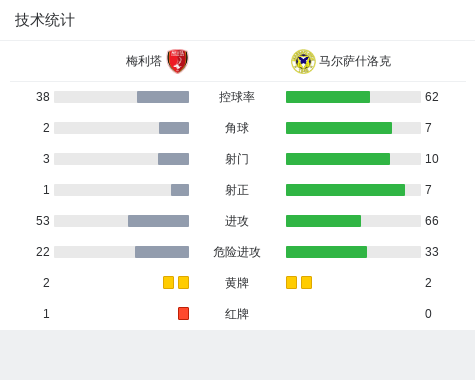Click the green 射正 progress bar
The height and width of the screenshot is (380, 475).
coord(345,190)
